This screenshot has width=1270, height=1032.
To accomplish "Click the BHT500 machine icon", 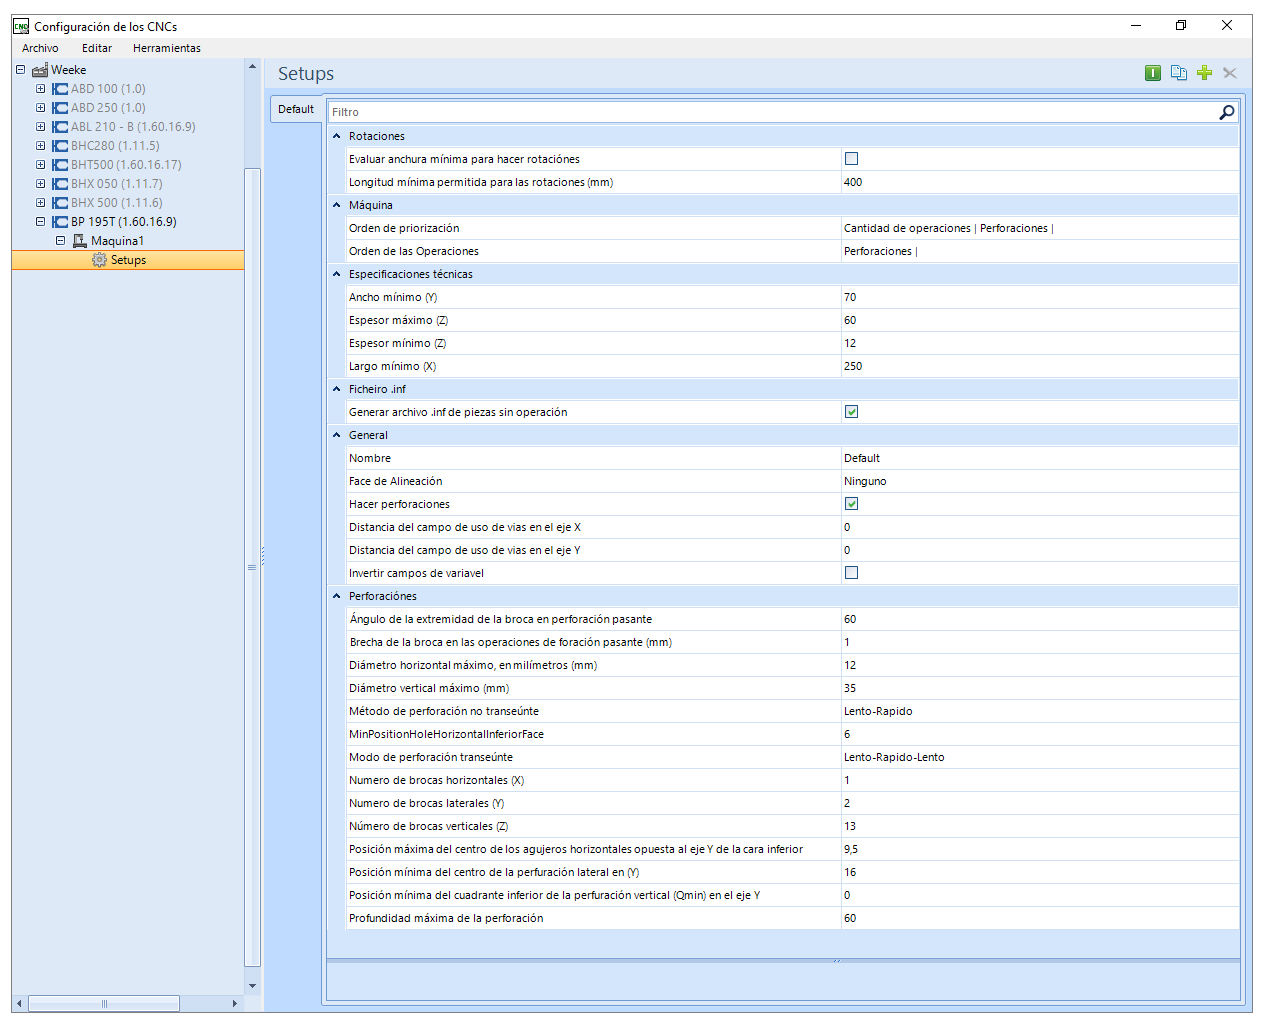I will pyautogui.click(x=60, y=165).
